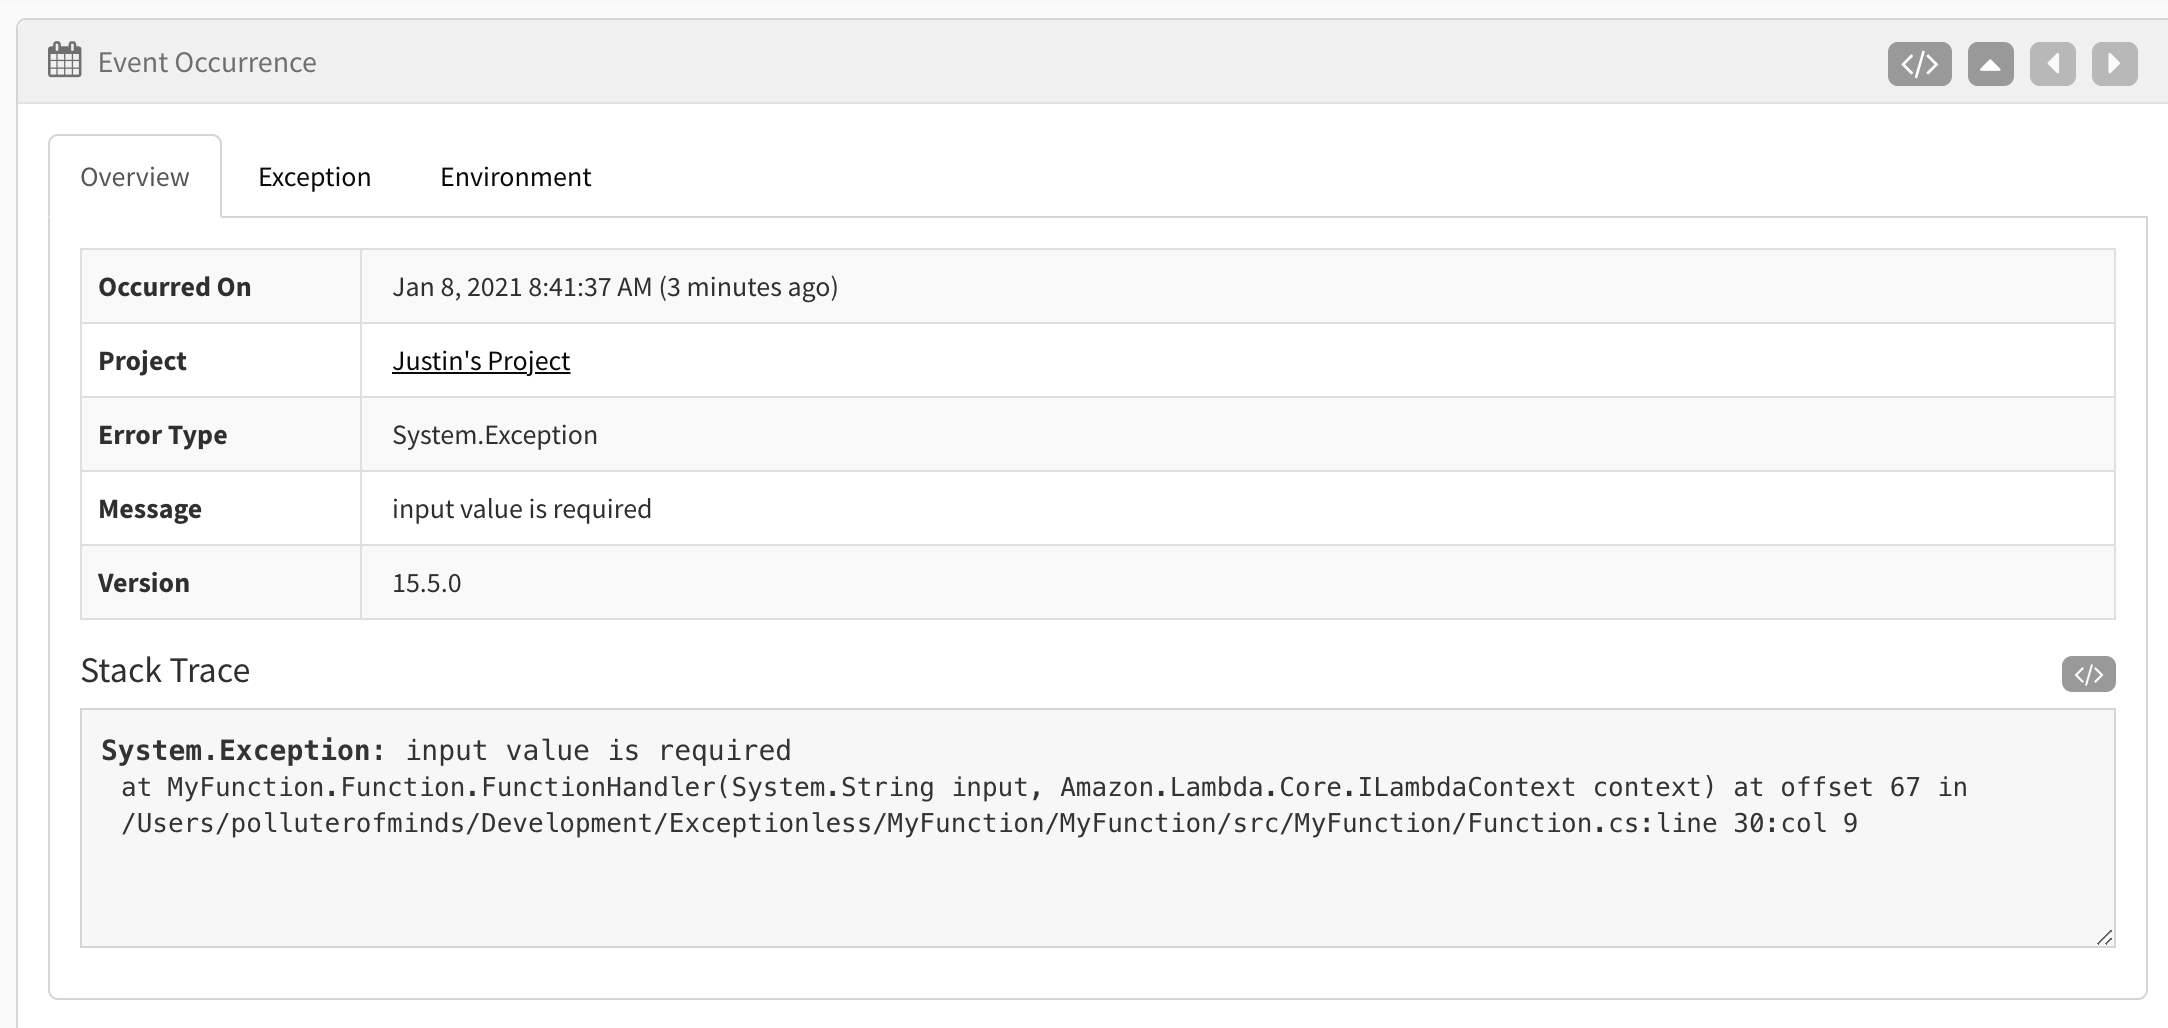Select the error message 'input value is required'
The image size is (2168, 1028).
[x=521, y=508]
